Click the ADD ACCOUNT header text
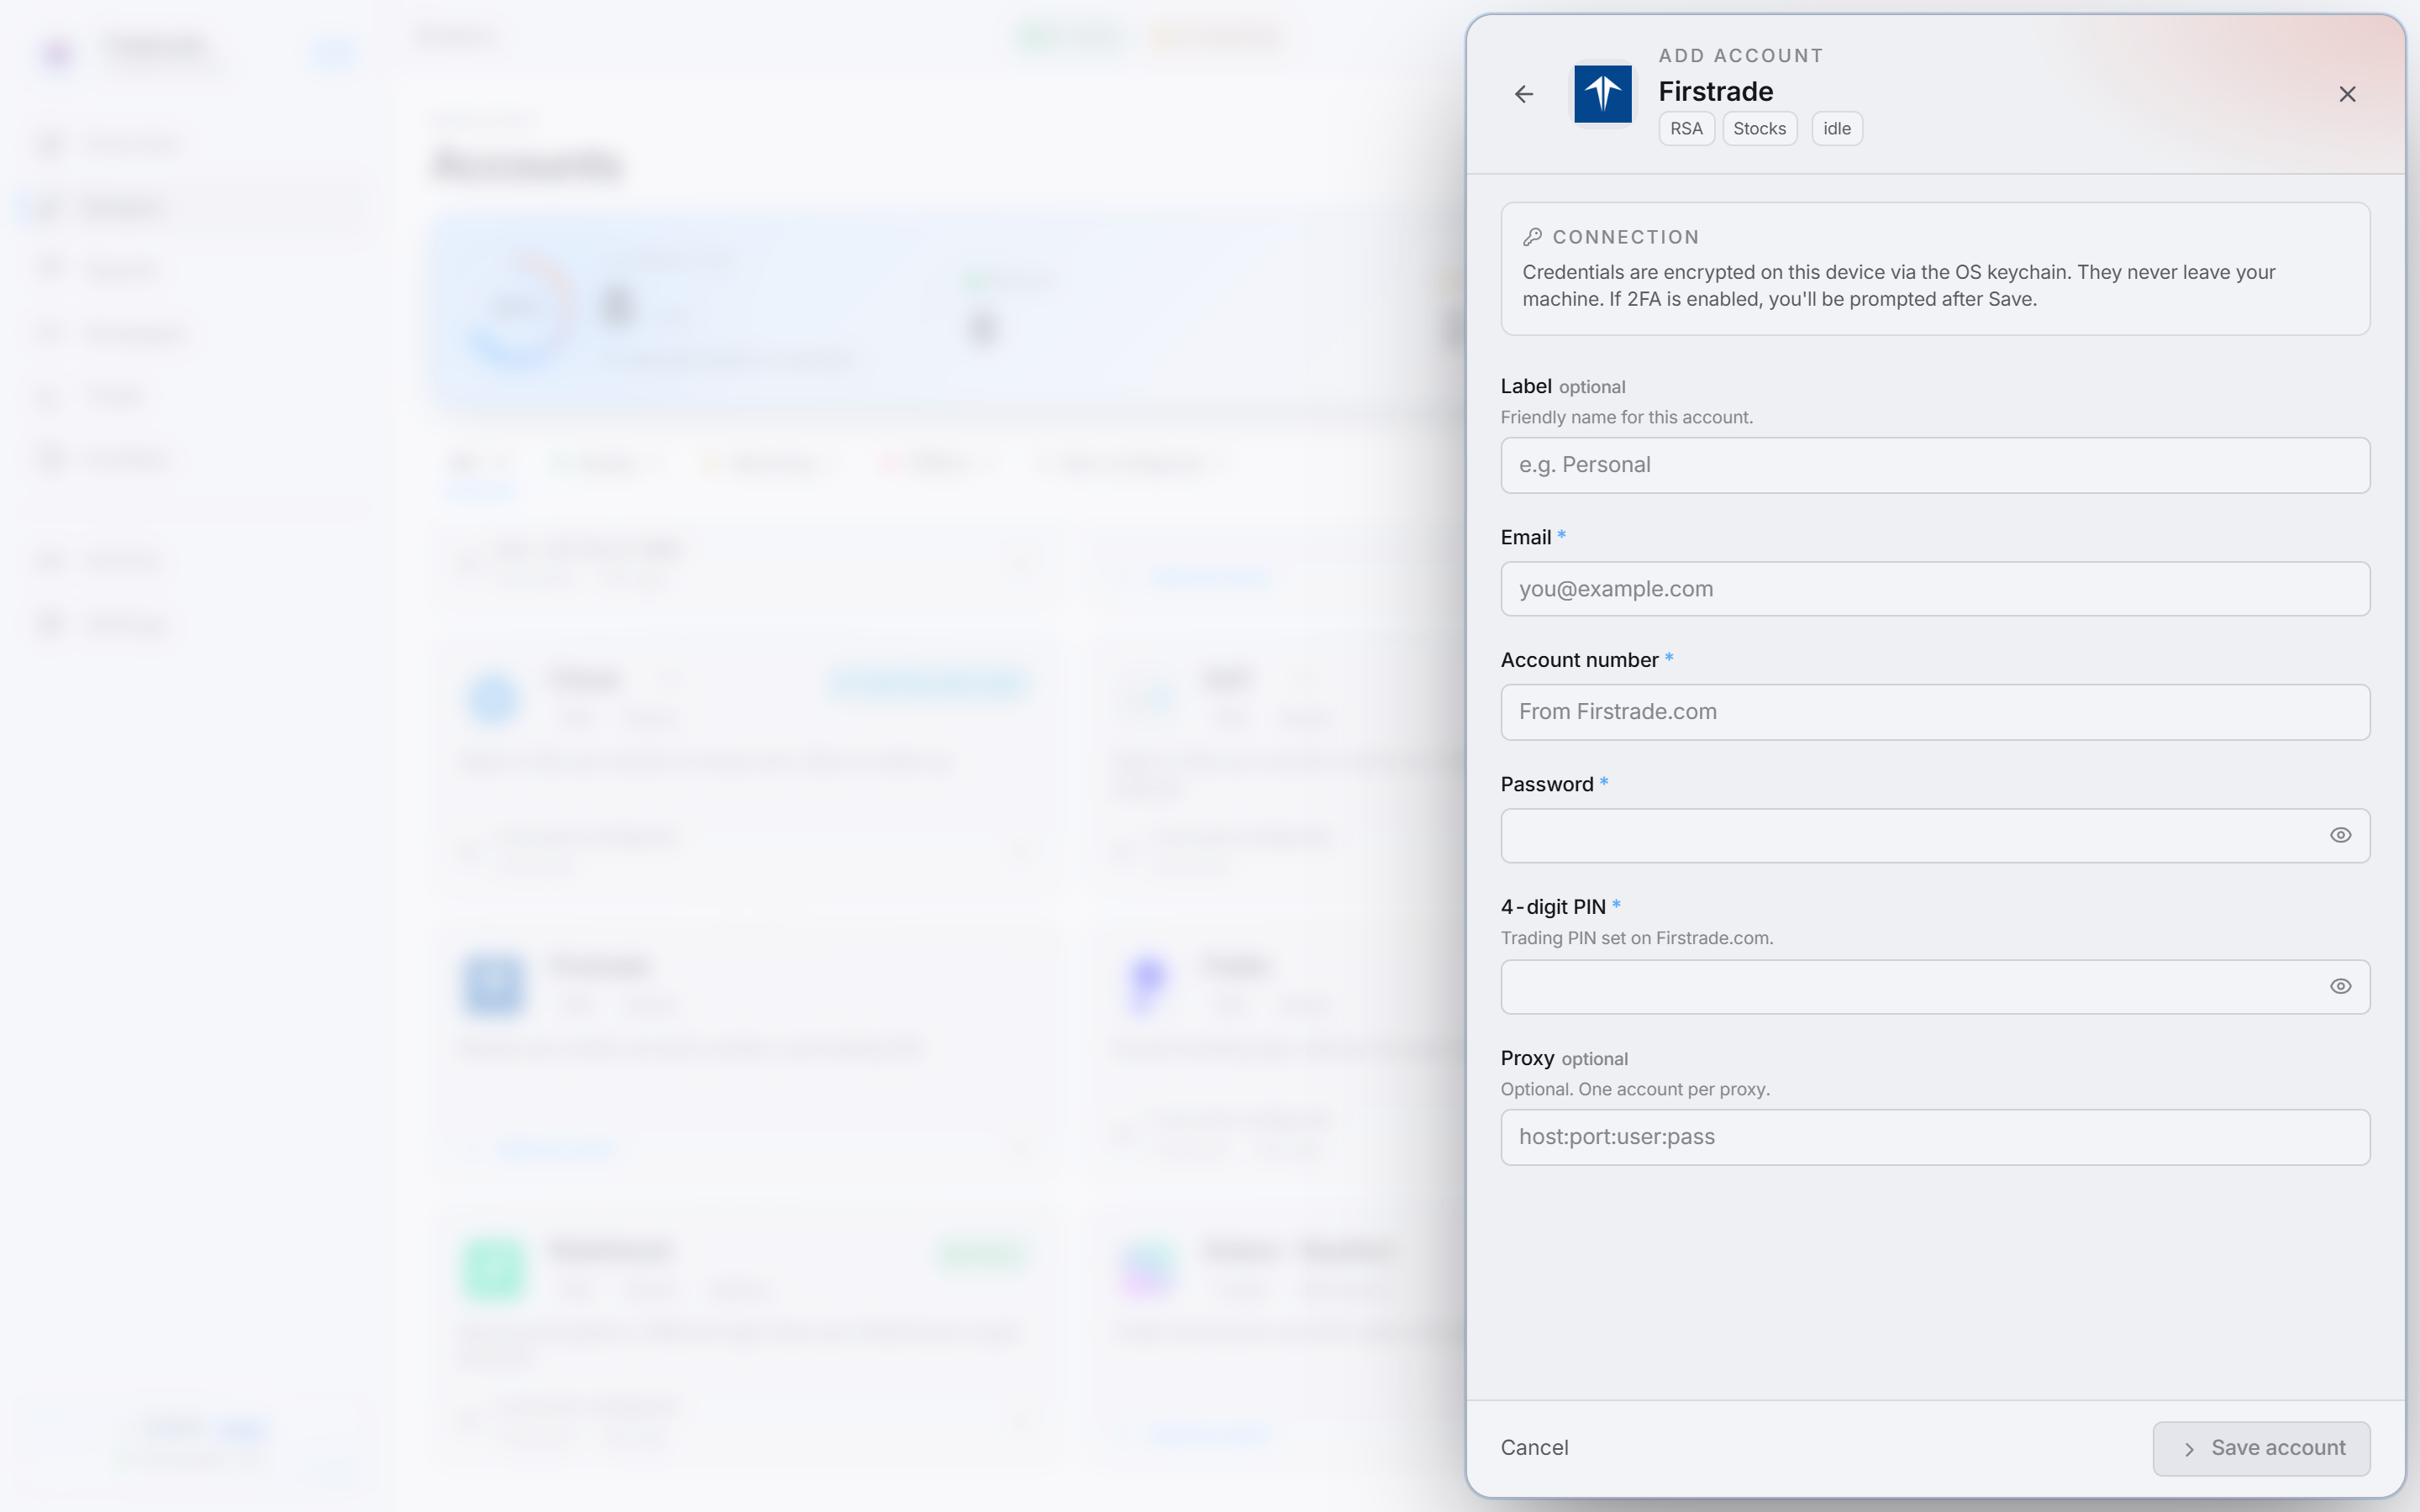 pyautogui.click(x=1740, y=56)
